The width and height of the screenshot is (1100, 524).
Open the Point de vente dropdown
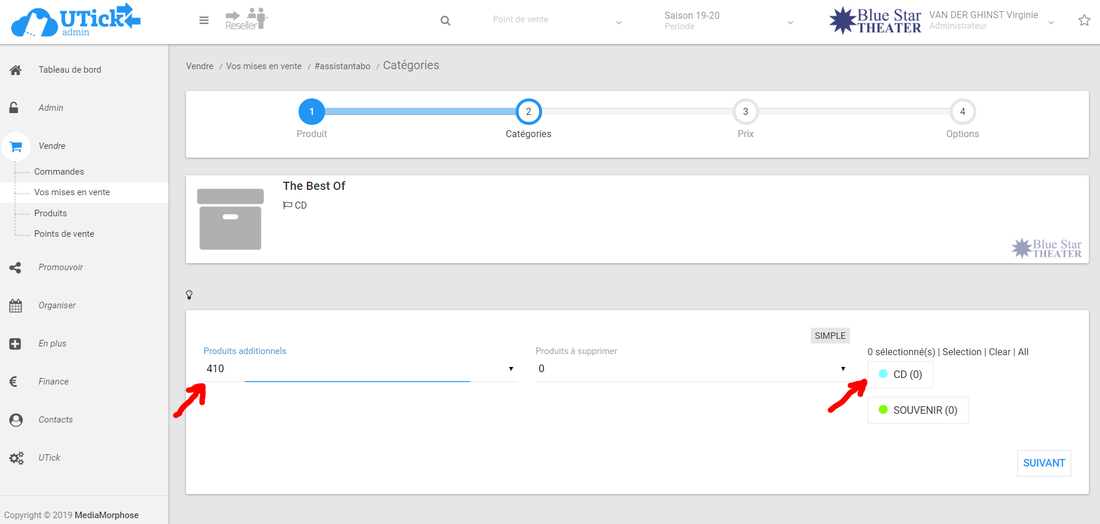557,21
